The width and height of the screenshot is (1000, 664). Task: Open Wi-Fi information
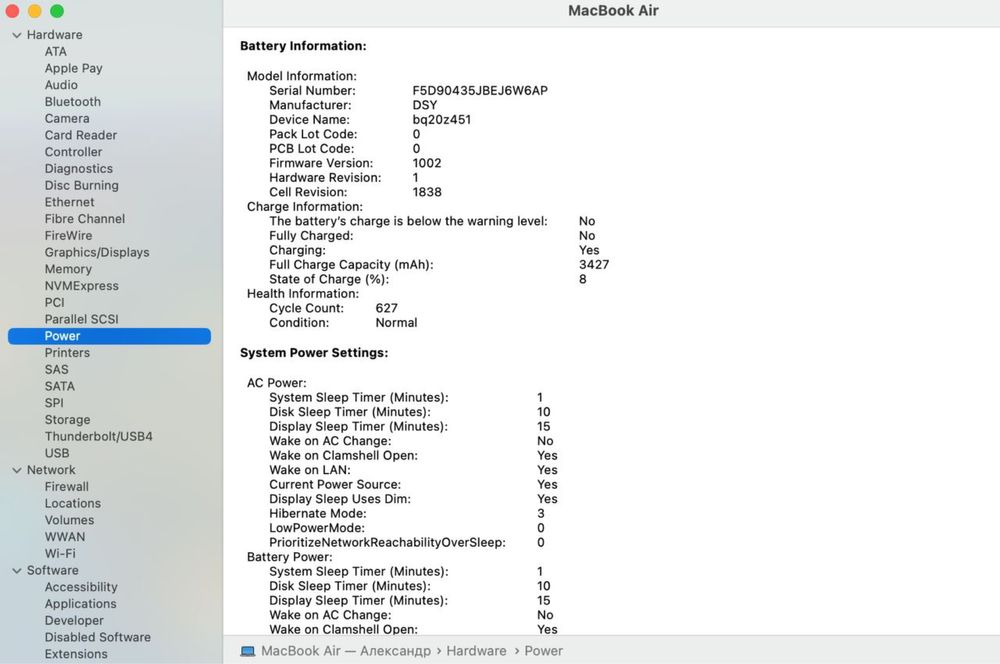(x=60, y=554)
